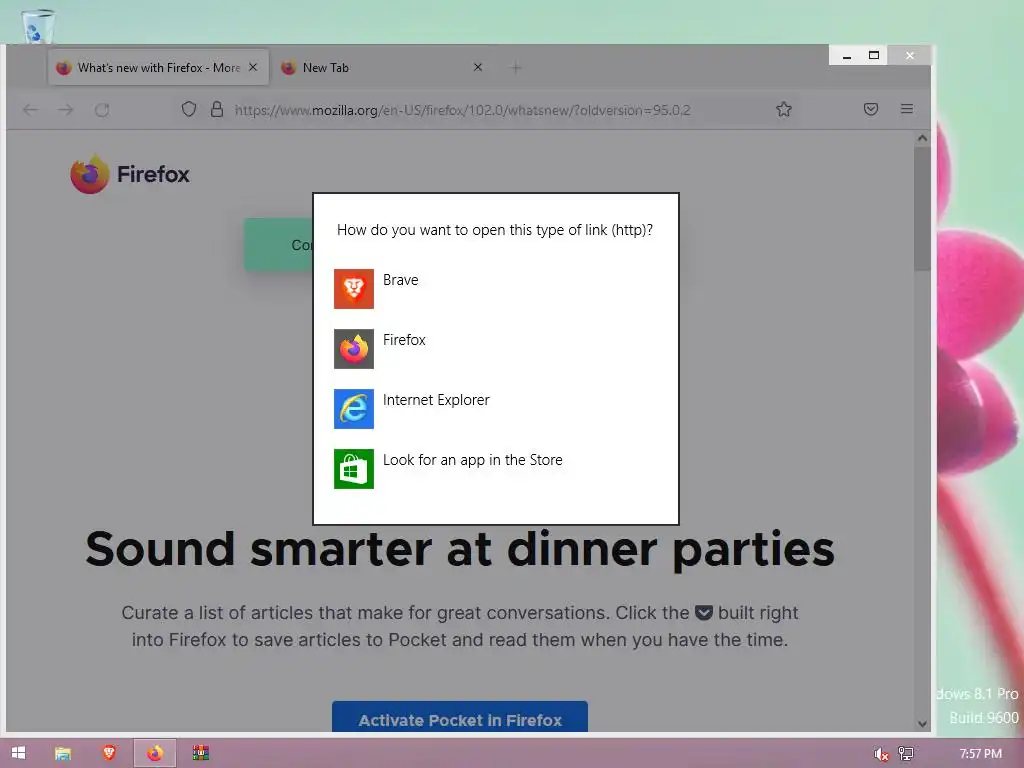Open the Windows Start button
1024x768 pixels.
click(x=18, y=753)
